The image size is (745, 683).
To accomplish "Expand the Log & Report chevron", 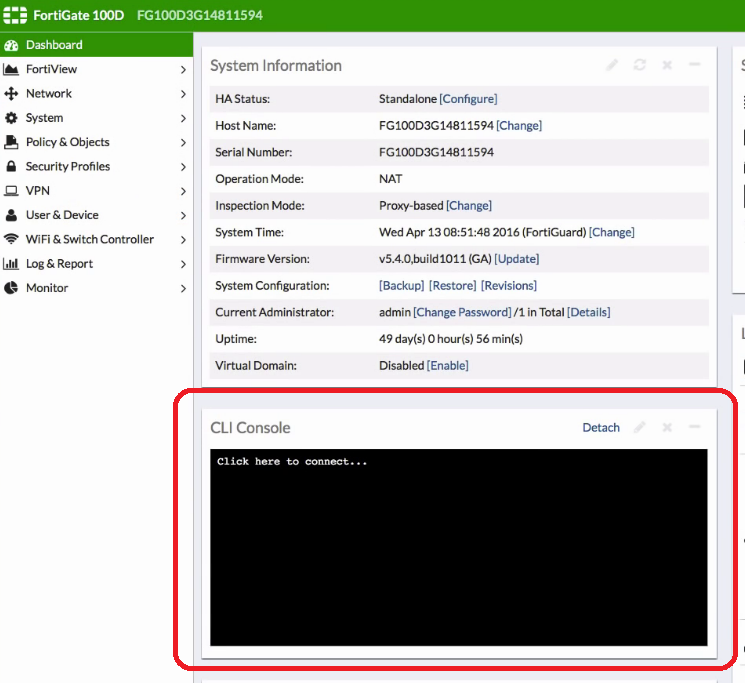I will [x=183, y=264].
